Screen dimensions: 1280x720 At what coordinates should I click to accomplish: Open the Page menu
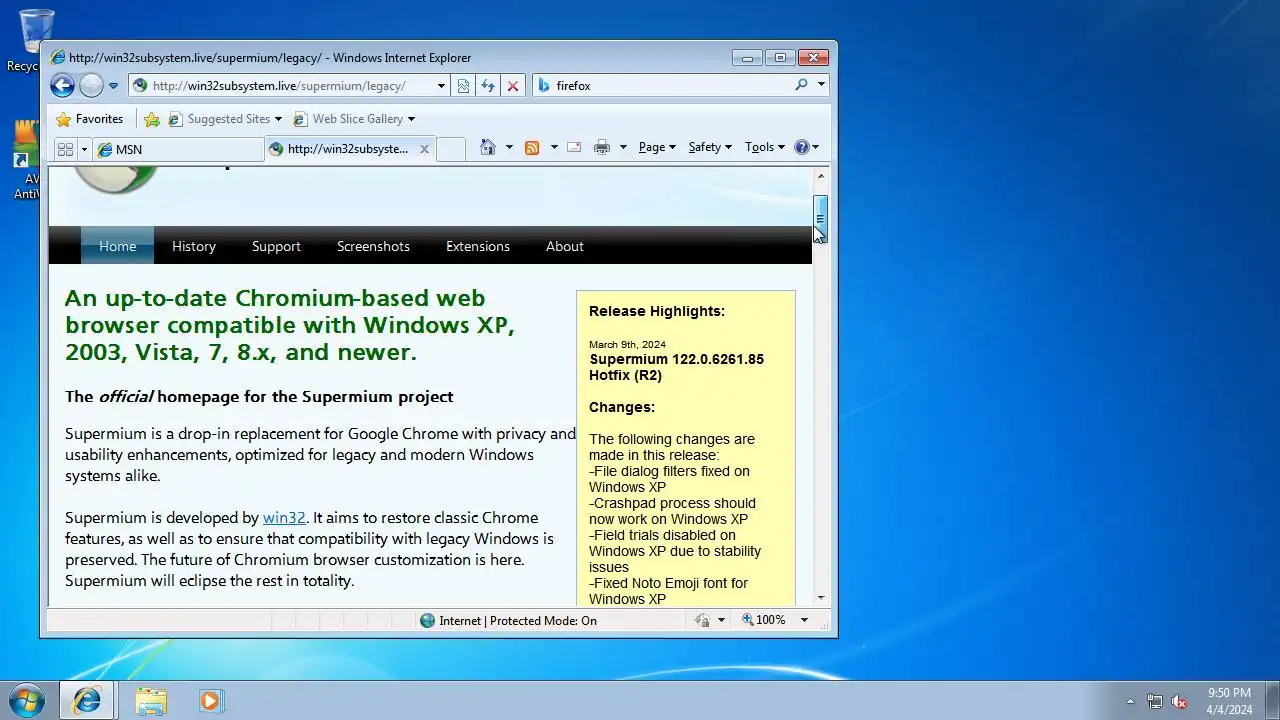click(657, 147)
